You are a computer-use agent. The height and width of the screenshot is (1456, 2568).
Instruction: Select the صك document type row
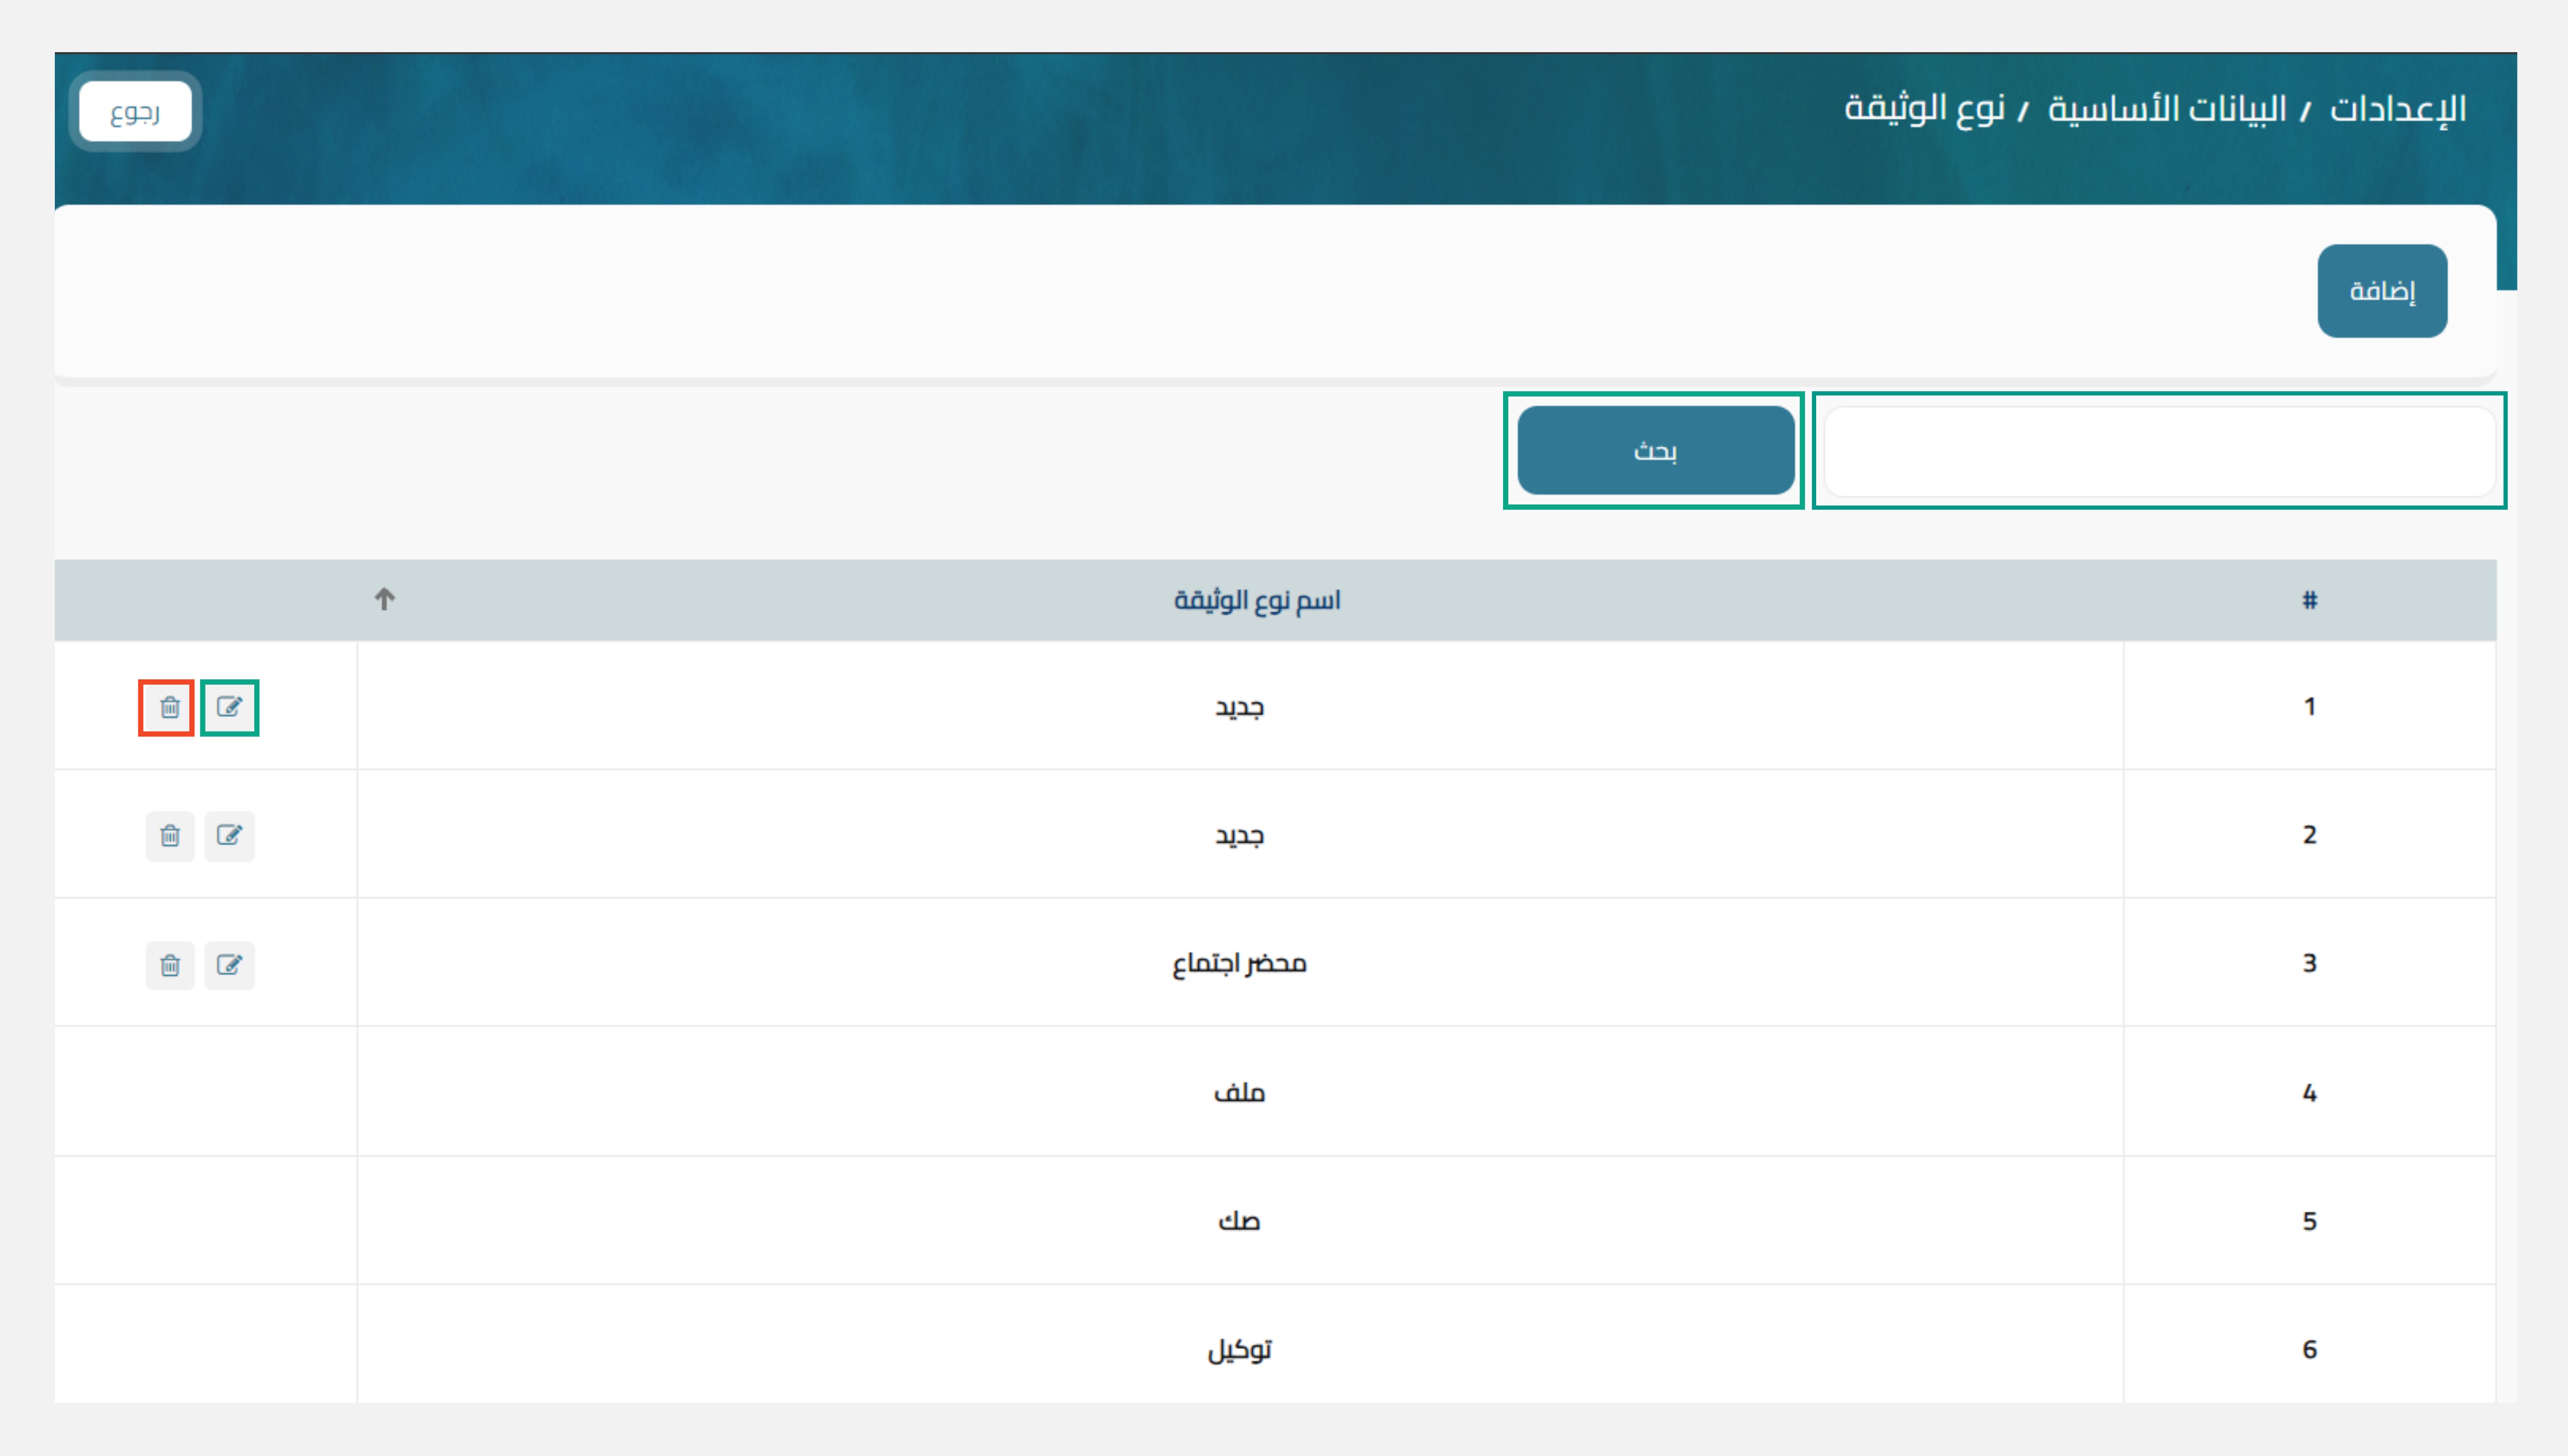pos(1240,1220)
